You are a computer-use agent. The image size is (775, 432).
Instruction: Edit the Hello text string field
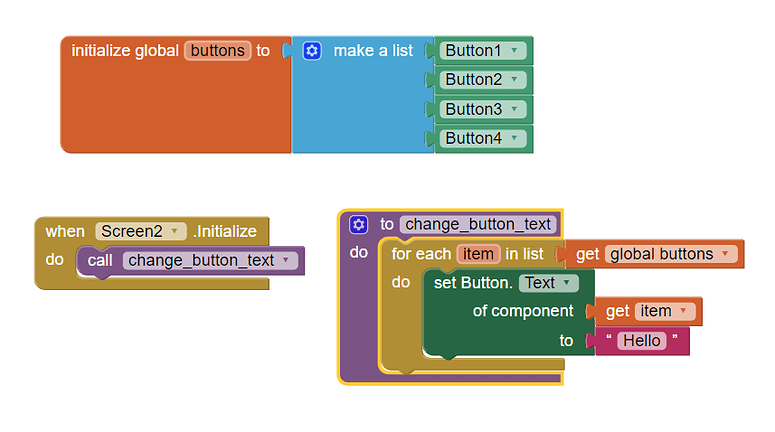click(641, 341)
